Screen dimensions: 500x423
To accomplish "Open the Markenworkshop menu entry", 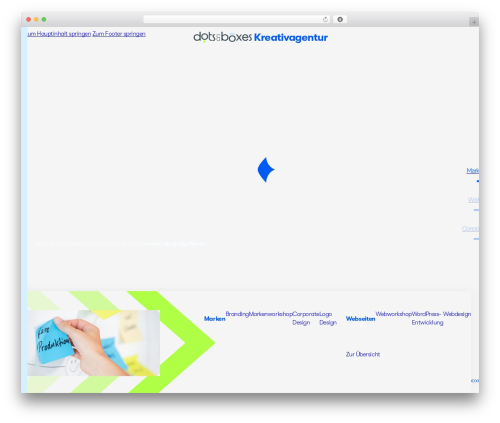I will tap(271, 314).
